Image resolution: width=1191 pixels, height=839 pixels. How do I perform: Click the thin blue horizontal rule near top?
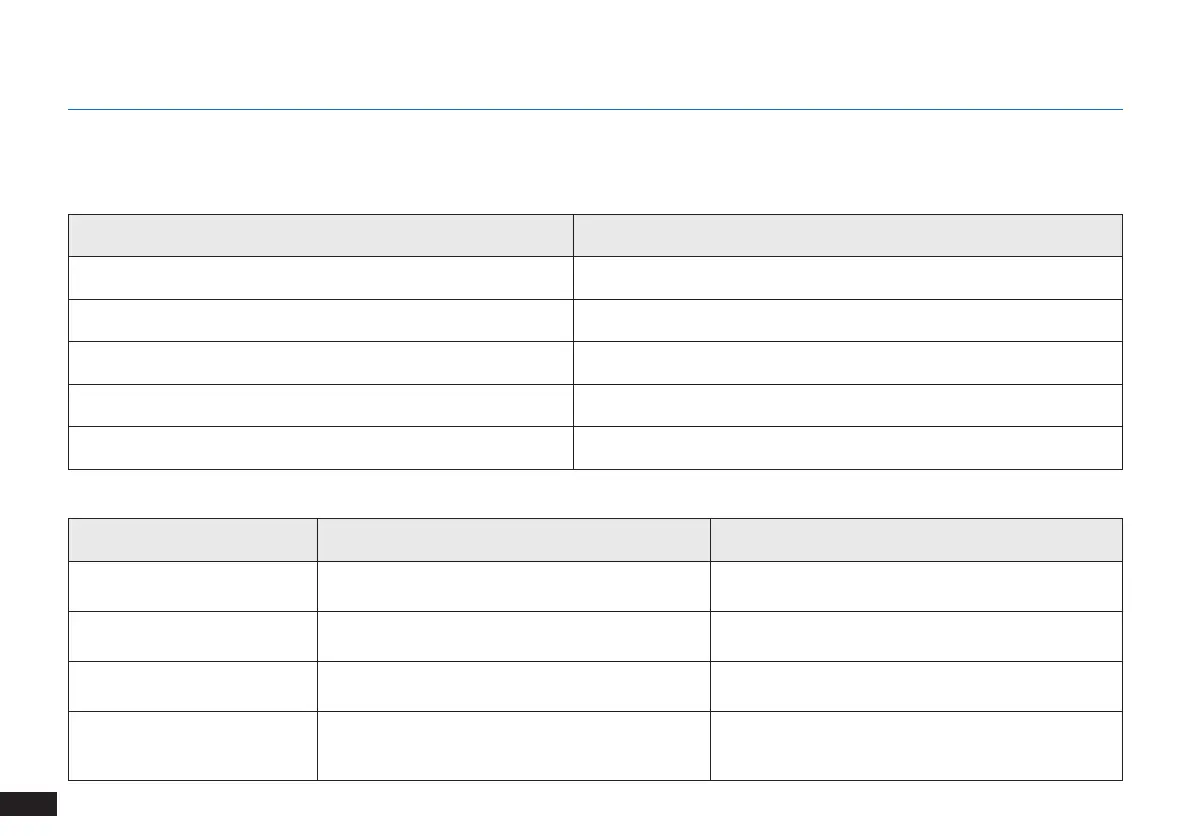tap(595, 109)
